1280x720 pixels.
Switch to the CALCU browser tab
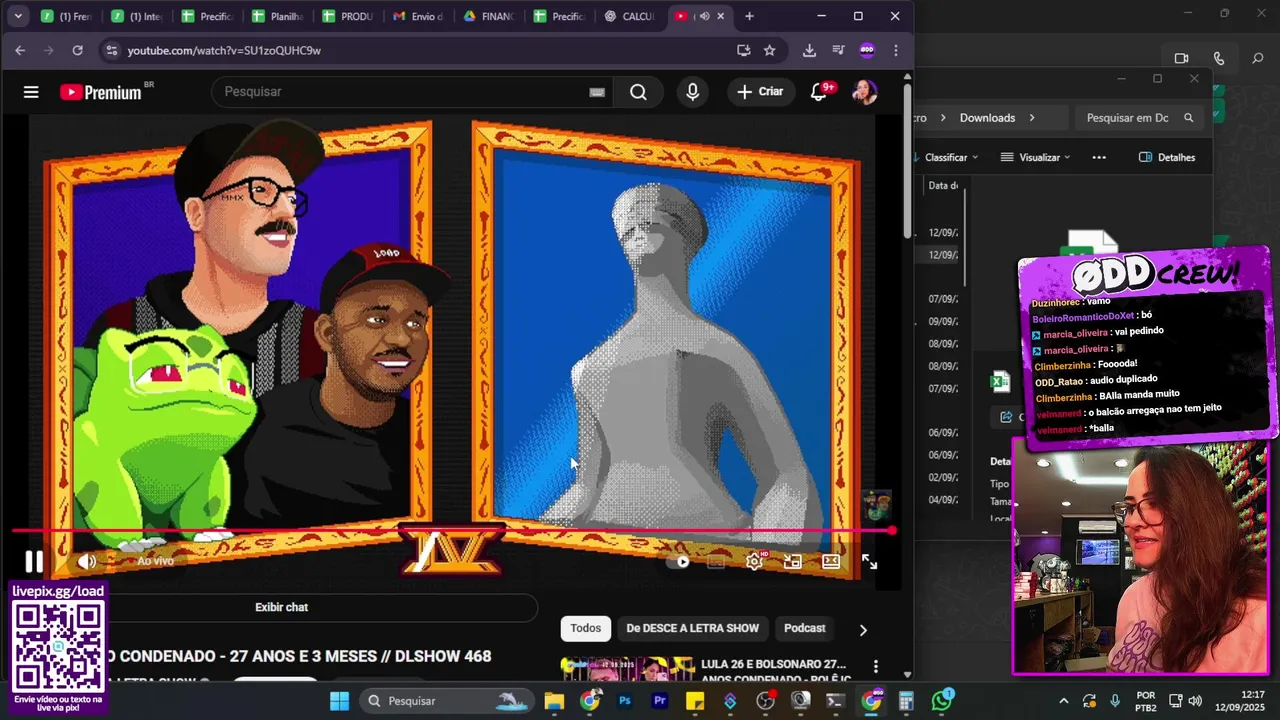click(x=629, y=16)
